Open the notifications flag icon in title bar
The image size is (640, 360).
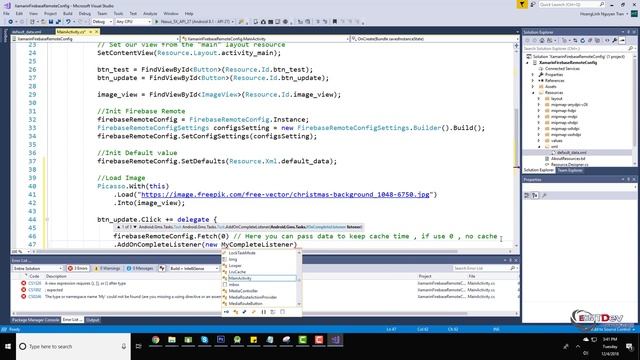click(x=522, y=4)
